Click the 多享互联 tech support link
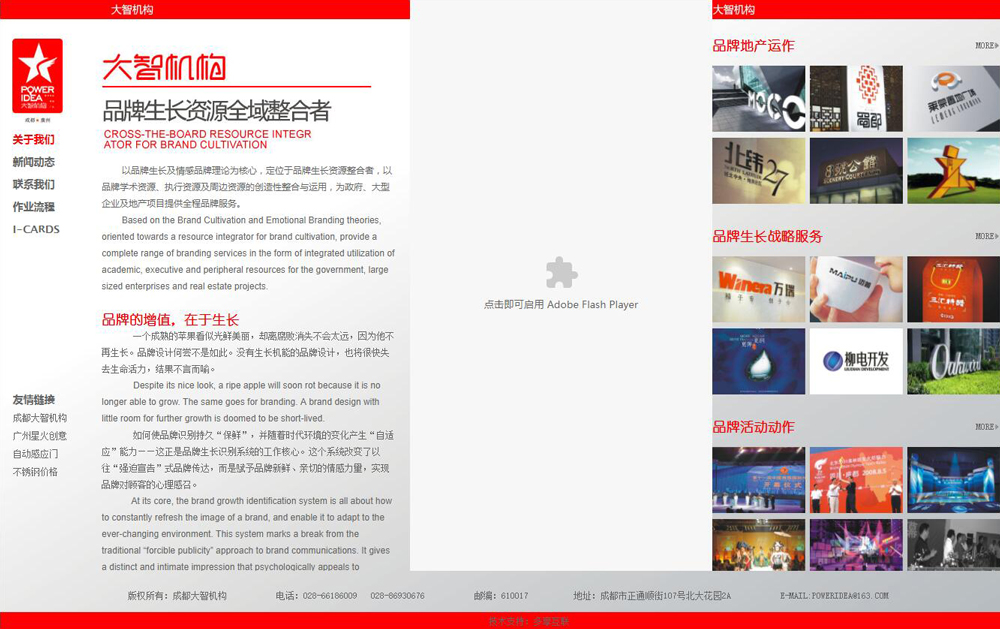The width and height of the screenshot is (1000, 629). pyautogui.click(x=551, y=621)
